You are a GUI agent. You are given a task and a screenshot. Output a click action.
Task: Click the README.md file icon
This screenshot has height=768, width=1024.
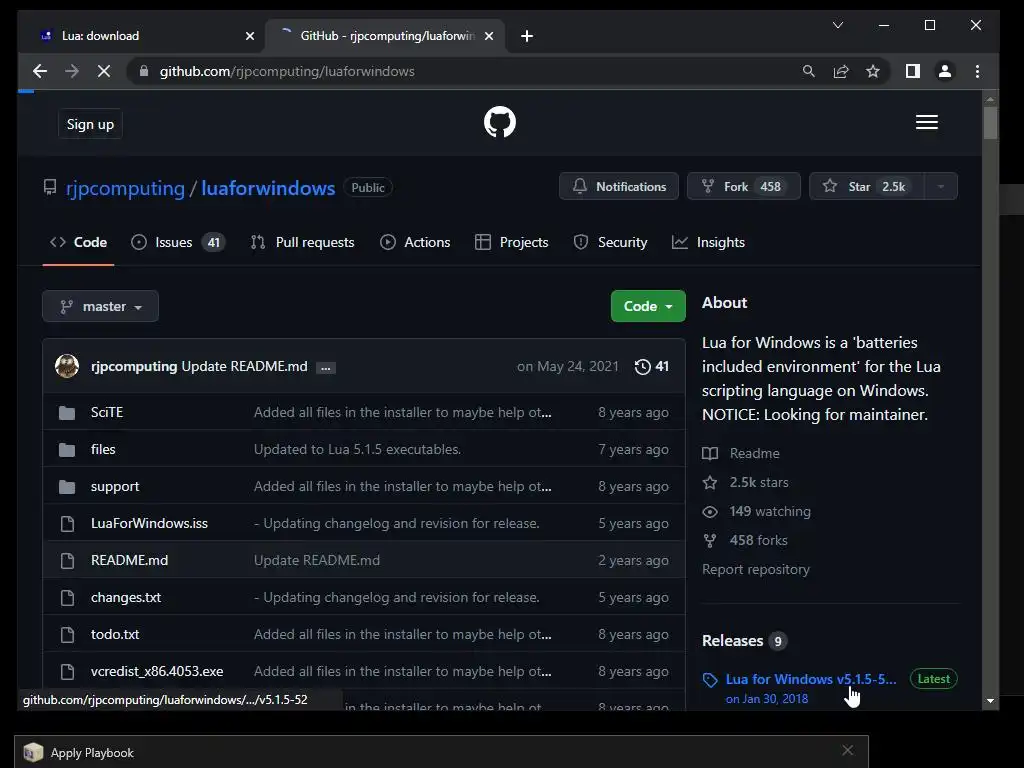67,560
